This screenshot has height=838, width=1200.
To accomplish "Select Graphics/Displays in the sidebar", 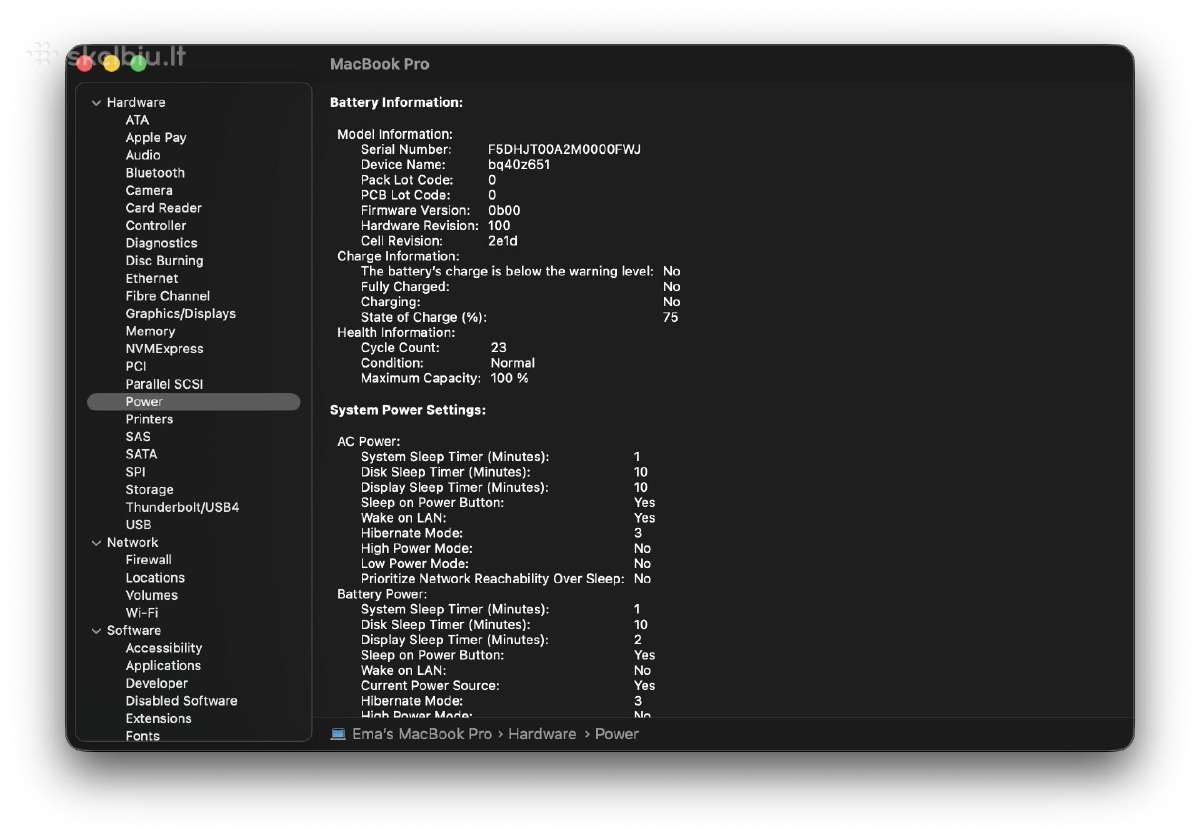I will [x=181, y=314].
